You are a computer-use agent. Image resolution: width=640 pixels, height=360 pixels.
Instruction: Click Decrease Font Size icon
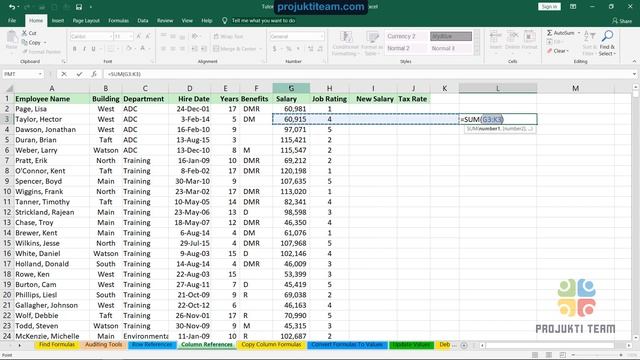click(148, 36)
